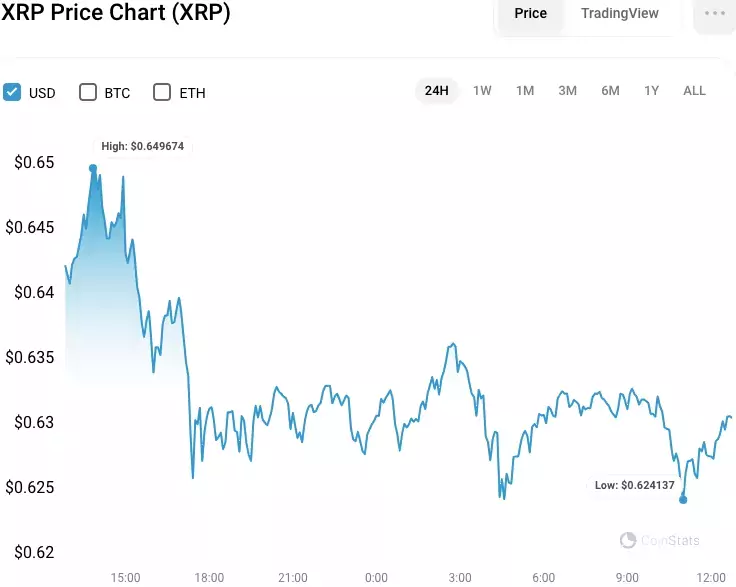Show the ALL time range

pyautogui.click(x=694, y=91)
